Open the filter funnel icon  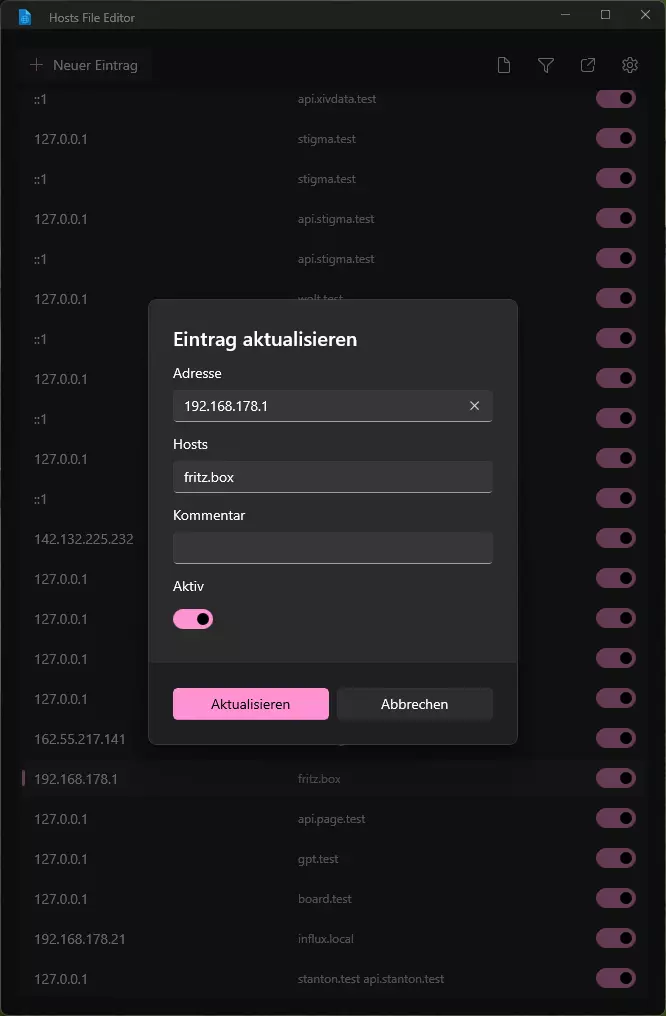[x=545, y=65]
